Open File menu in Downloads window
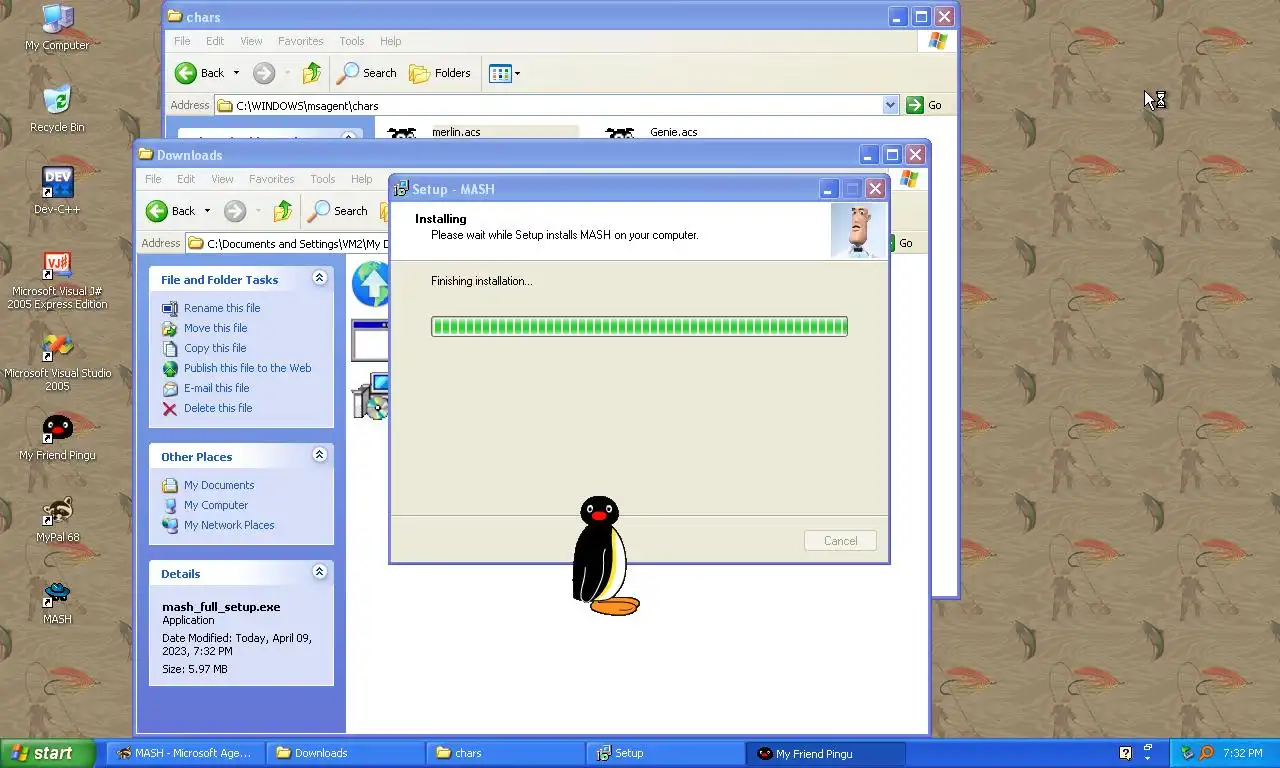 click(x=153, y=179)
